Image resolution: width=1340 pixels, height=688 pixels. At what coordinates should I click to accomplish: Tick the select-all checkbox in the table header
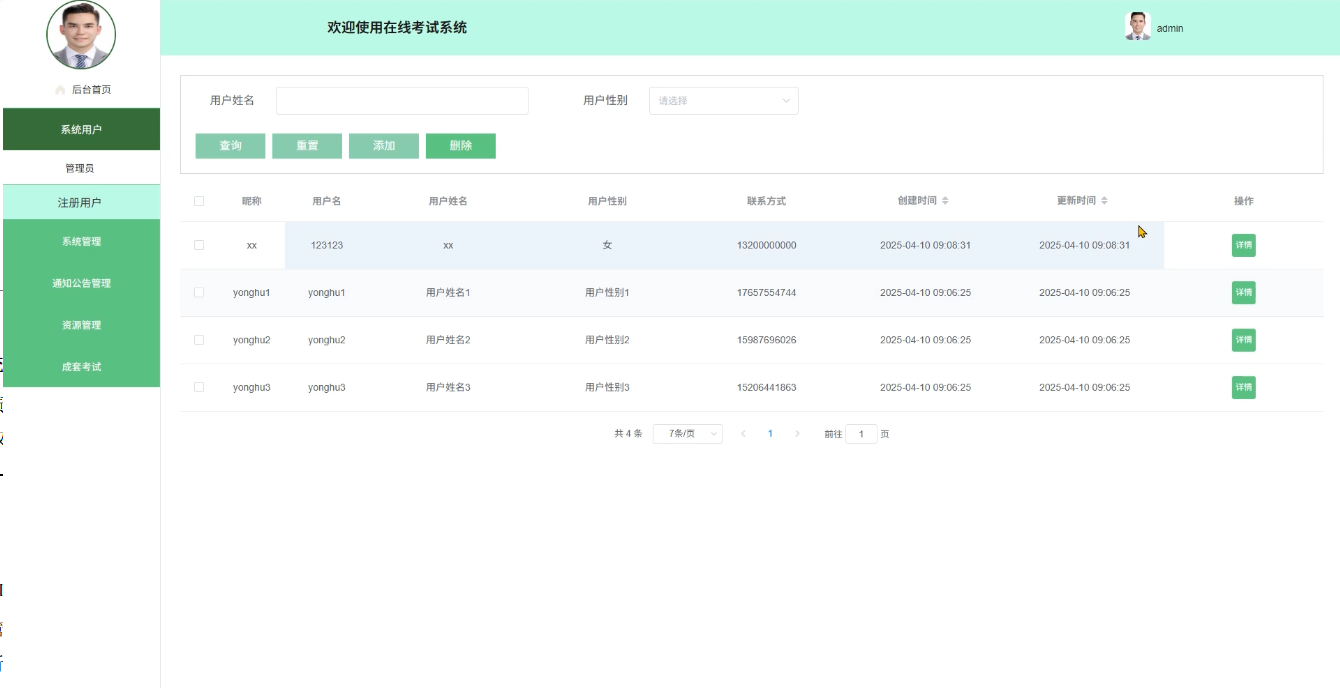click(199, 201)
